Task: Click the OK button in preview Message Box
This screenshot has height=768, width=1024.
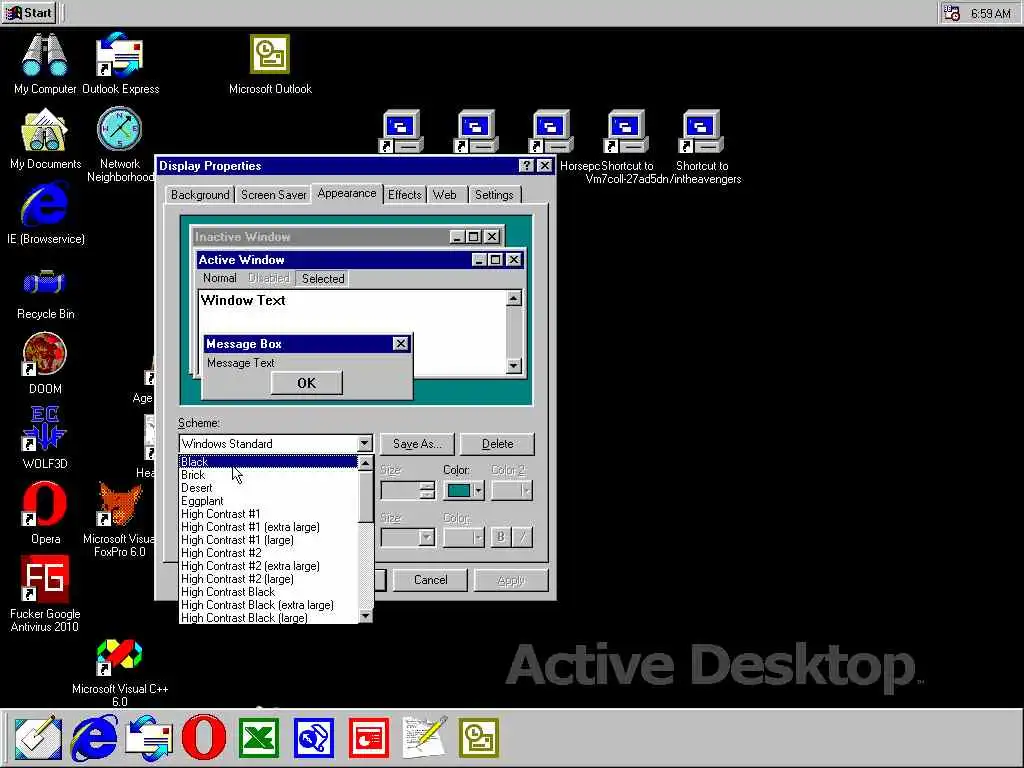Action: pyautogui.click(x=306, y=383)
